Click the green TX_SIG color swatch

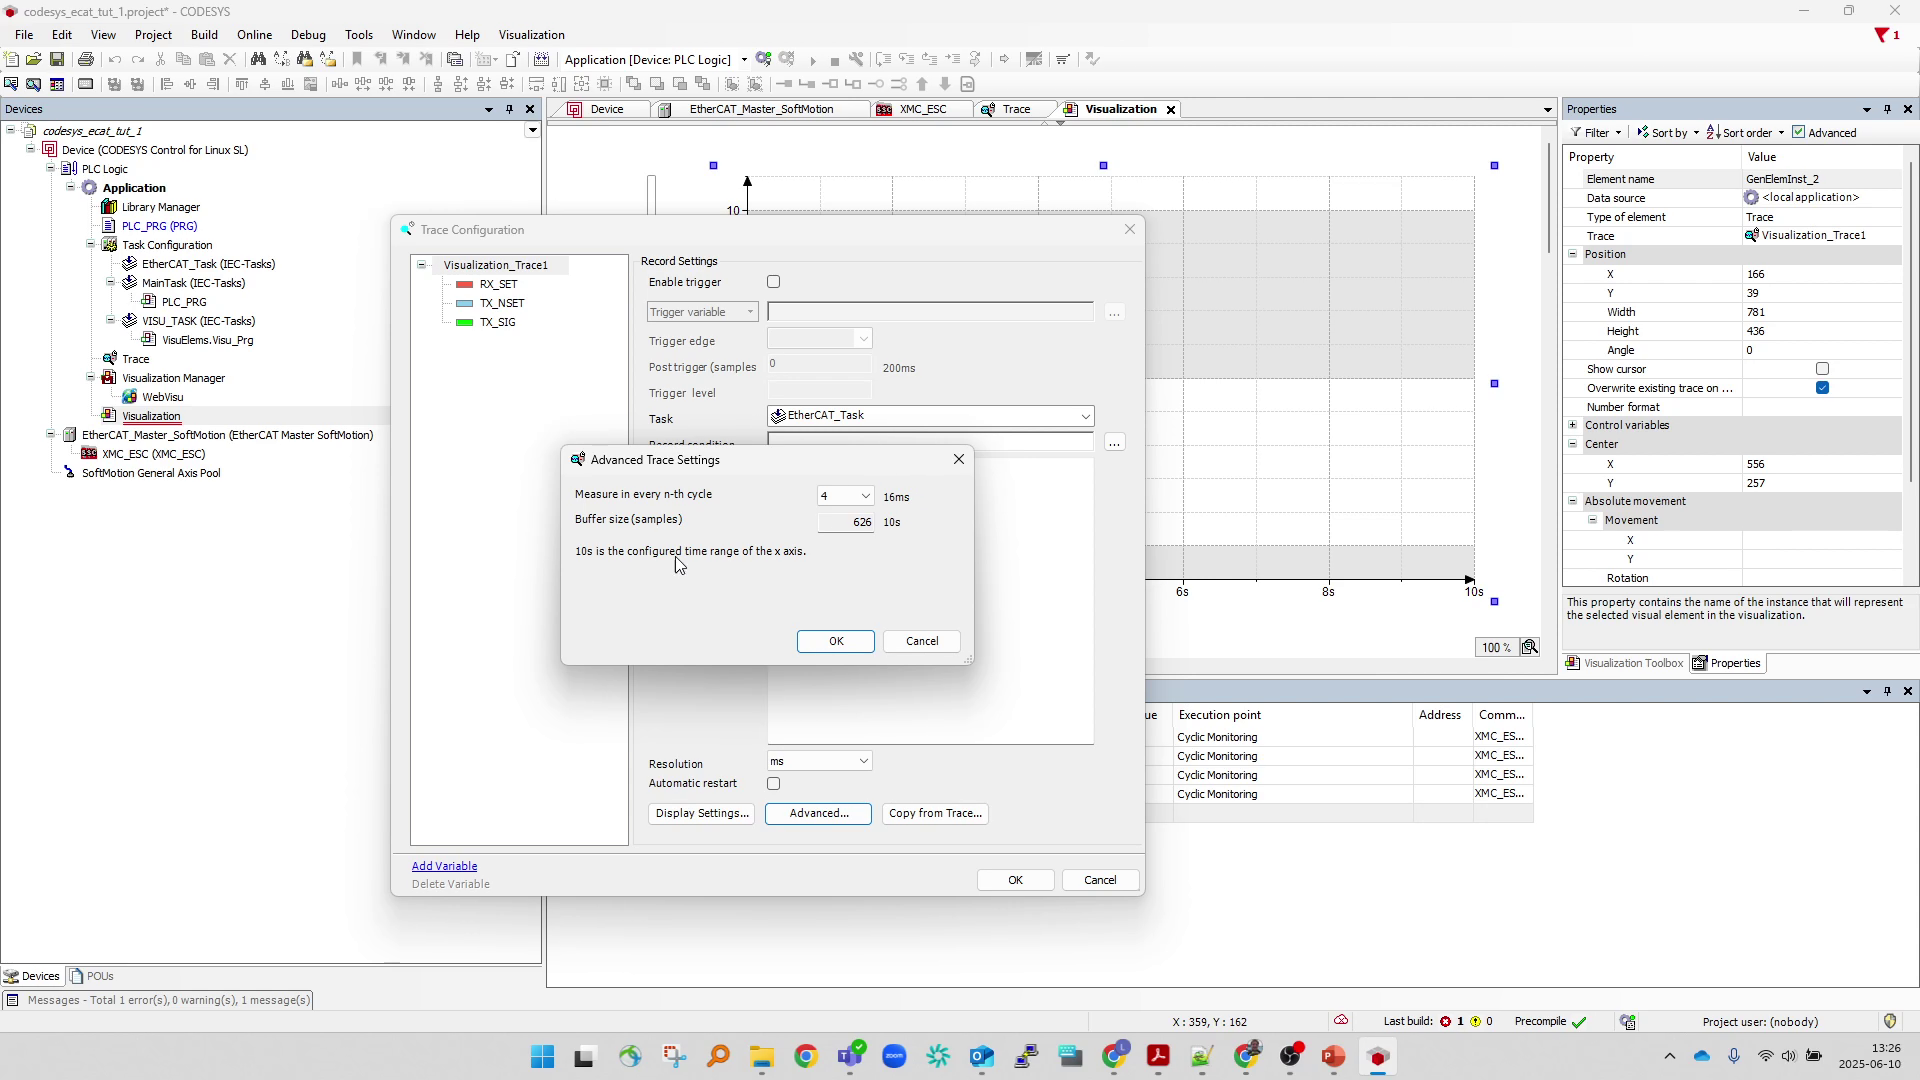(x=464, y=322)
